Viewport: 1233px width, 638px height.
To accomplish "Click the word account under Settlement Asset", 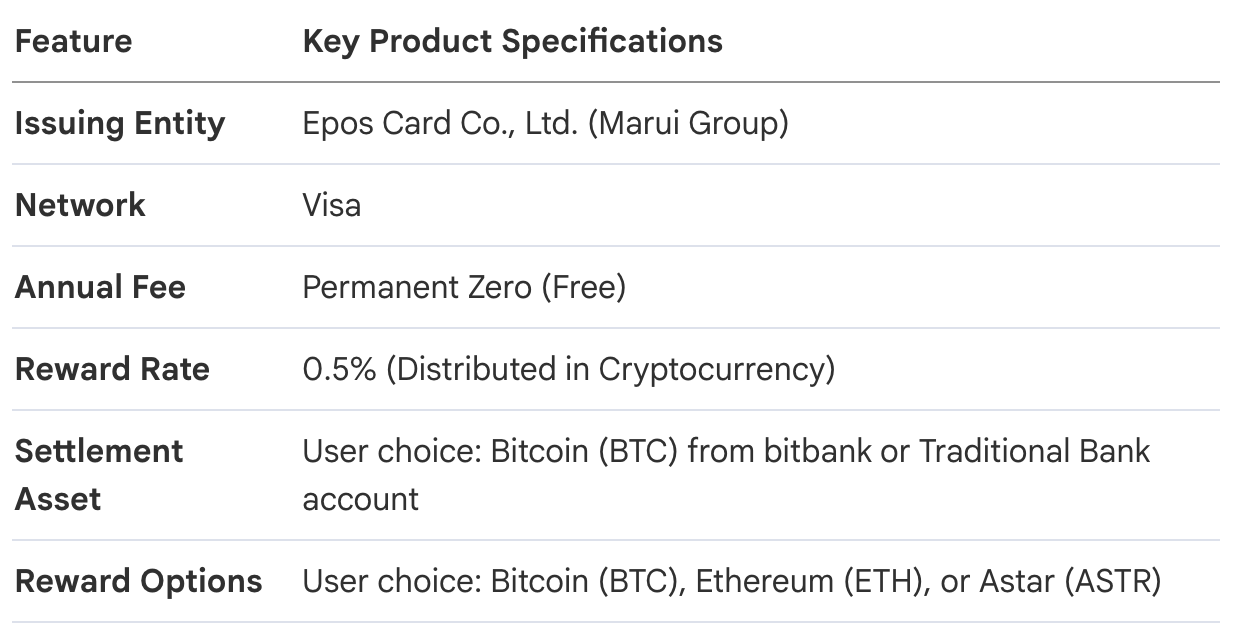I will point(360,499).
